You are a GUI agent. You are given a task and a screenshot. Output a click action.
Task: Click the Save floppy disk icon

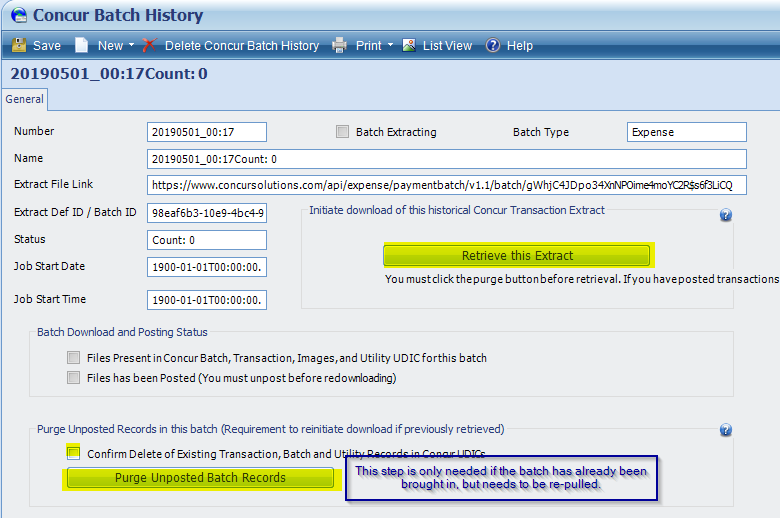(x=19, y=45)
